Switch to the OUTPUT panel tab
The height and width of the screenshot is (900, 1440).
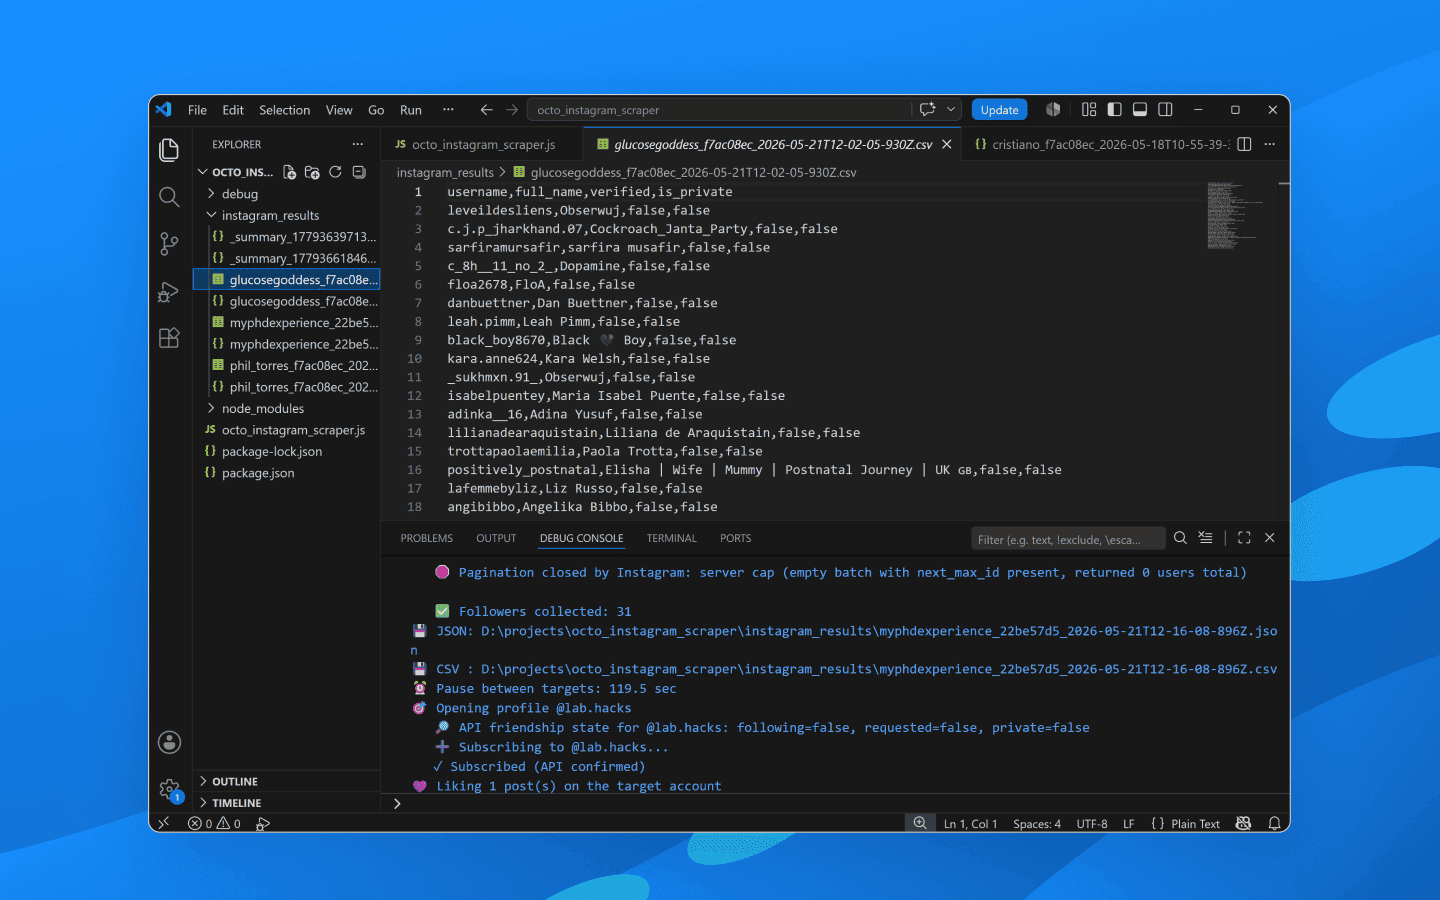pos(496,538)
